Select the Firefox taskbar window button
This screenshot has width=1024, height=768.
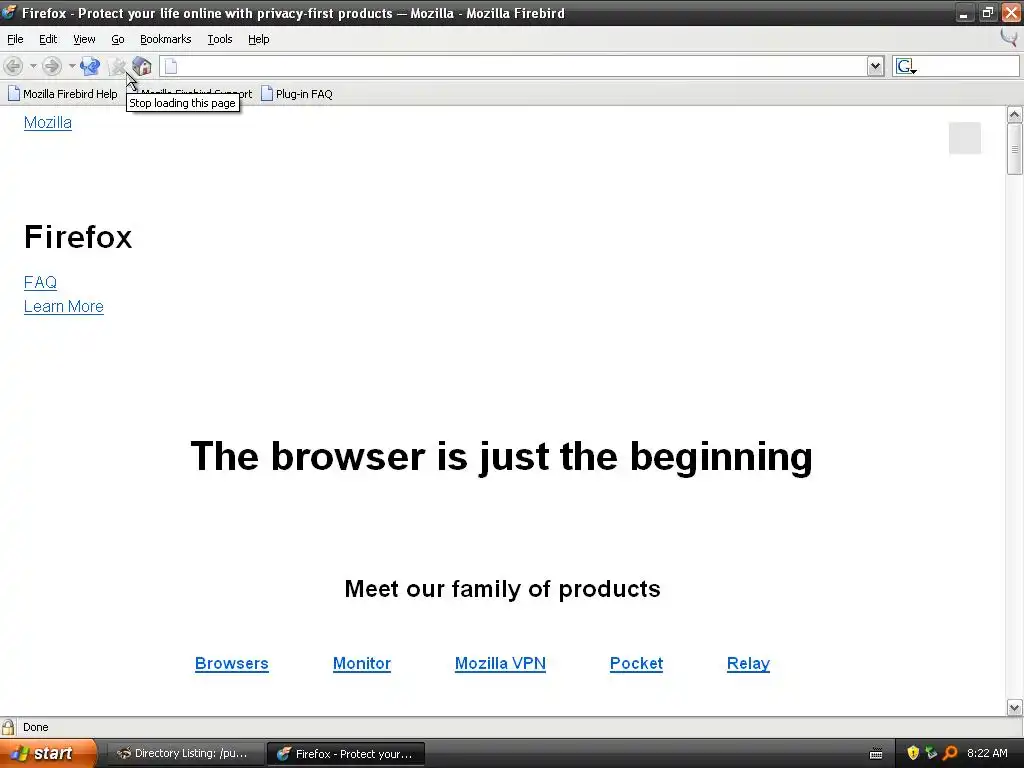(347, 754)
